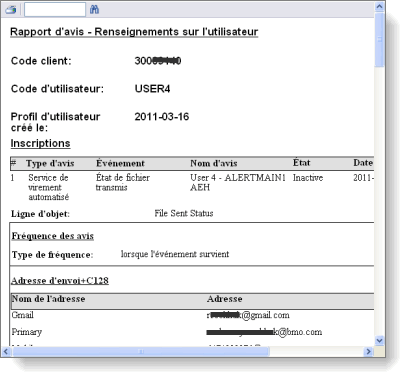
Task: Click the horizontal scrollbar left arrow
Action: [x=6, y=351]
